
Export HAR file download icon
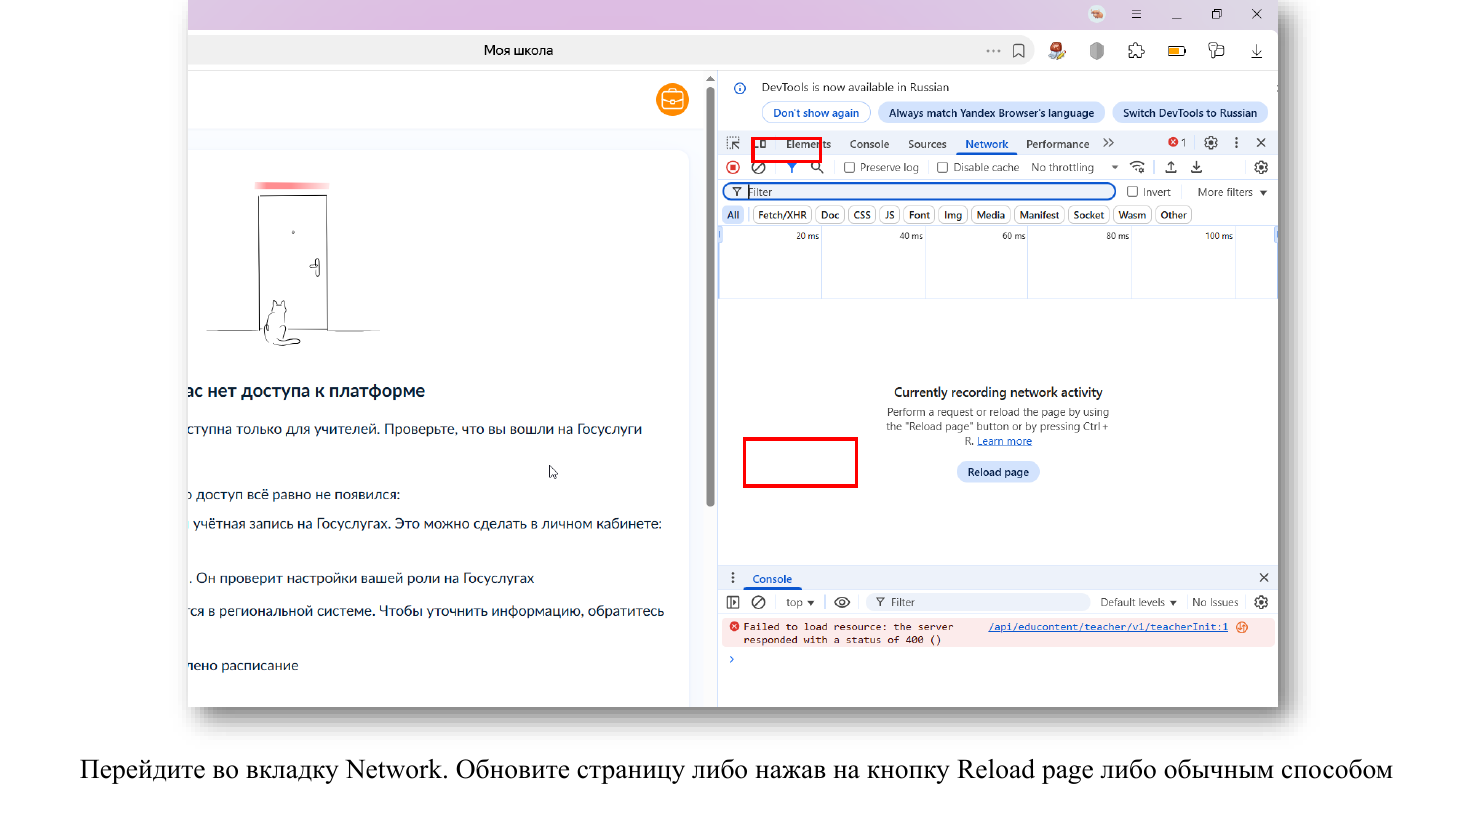click(1196, 167)
